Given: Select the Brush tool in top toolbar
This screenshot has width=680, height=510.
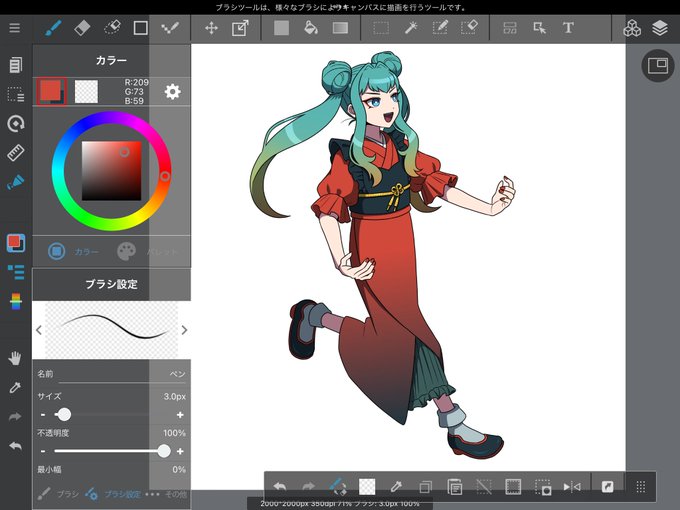Looking at the screenshot, I should tap(53, 28).
